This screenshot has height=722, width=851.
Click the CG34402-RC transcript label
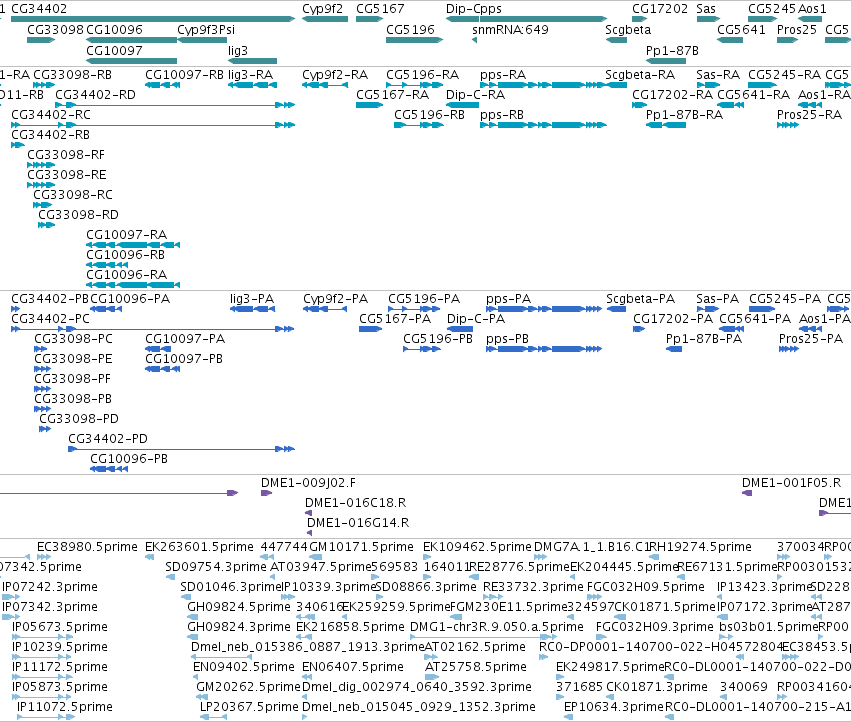51,115
